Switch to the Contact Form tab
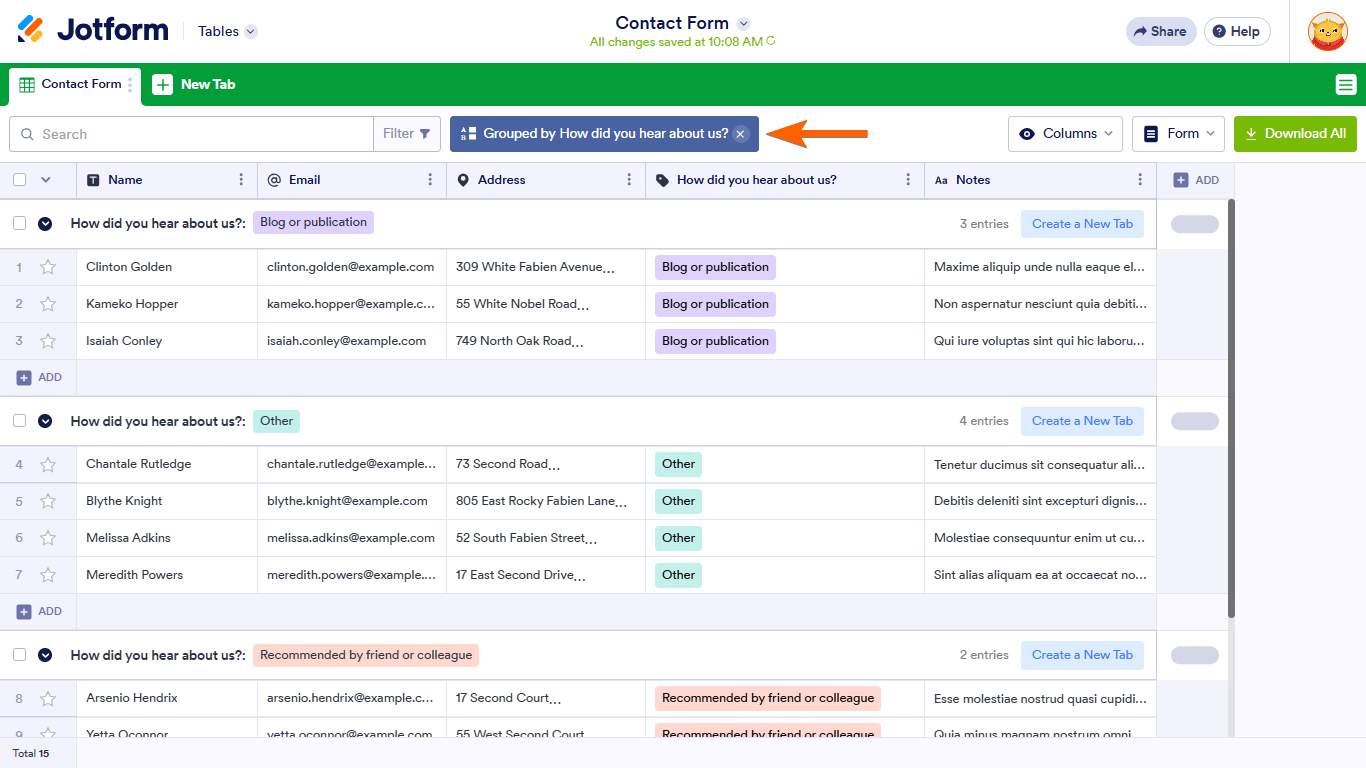This screenshot has width=1366, height=768. (72, 85)
